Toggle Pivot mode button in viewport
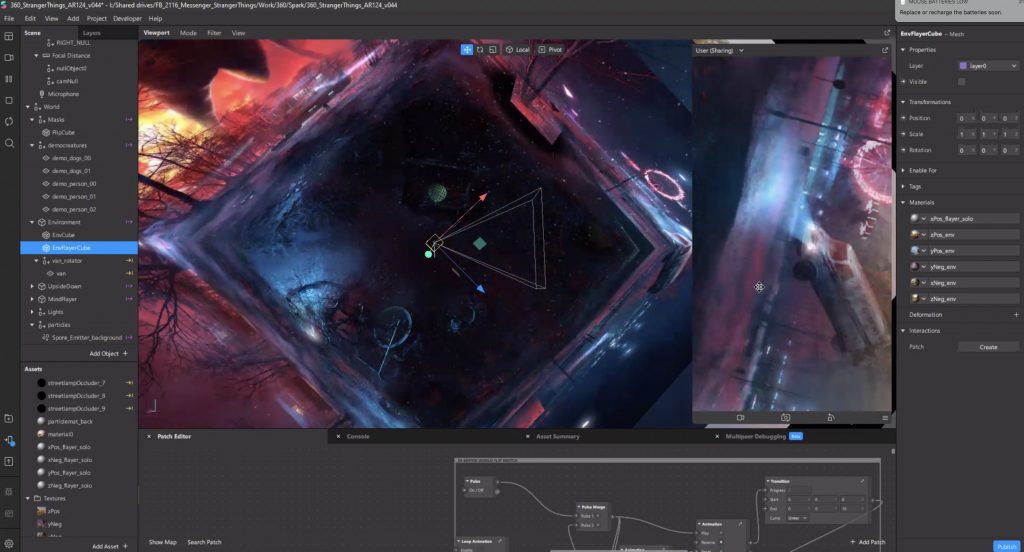This screenshot has width=1024, height=552. [550, 50]
